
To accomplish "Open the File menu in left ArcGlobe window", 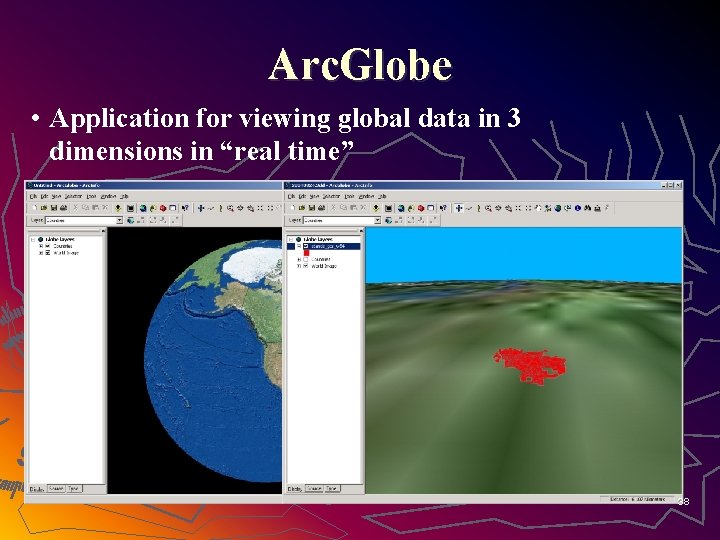I will [x=33, y=196].
